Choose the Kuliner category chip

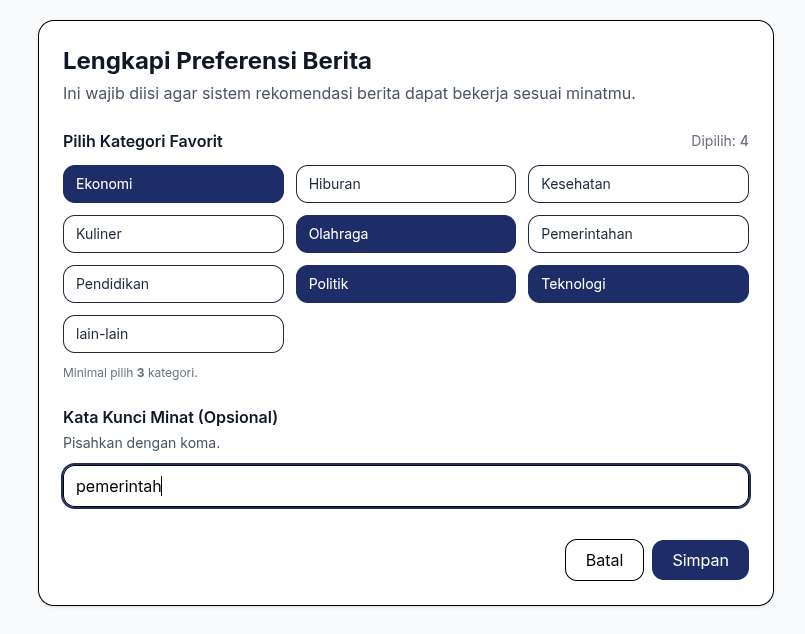[x=174, y=234]
